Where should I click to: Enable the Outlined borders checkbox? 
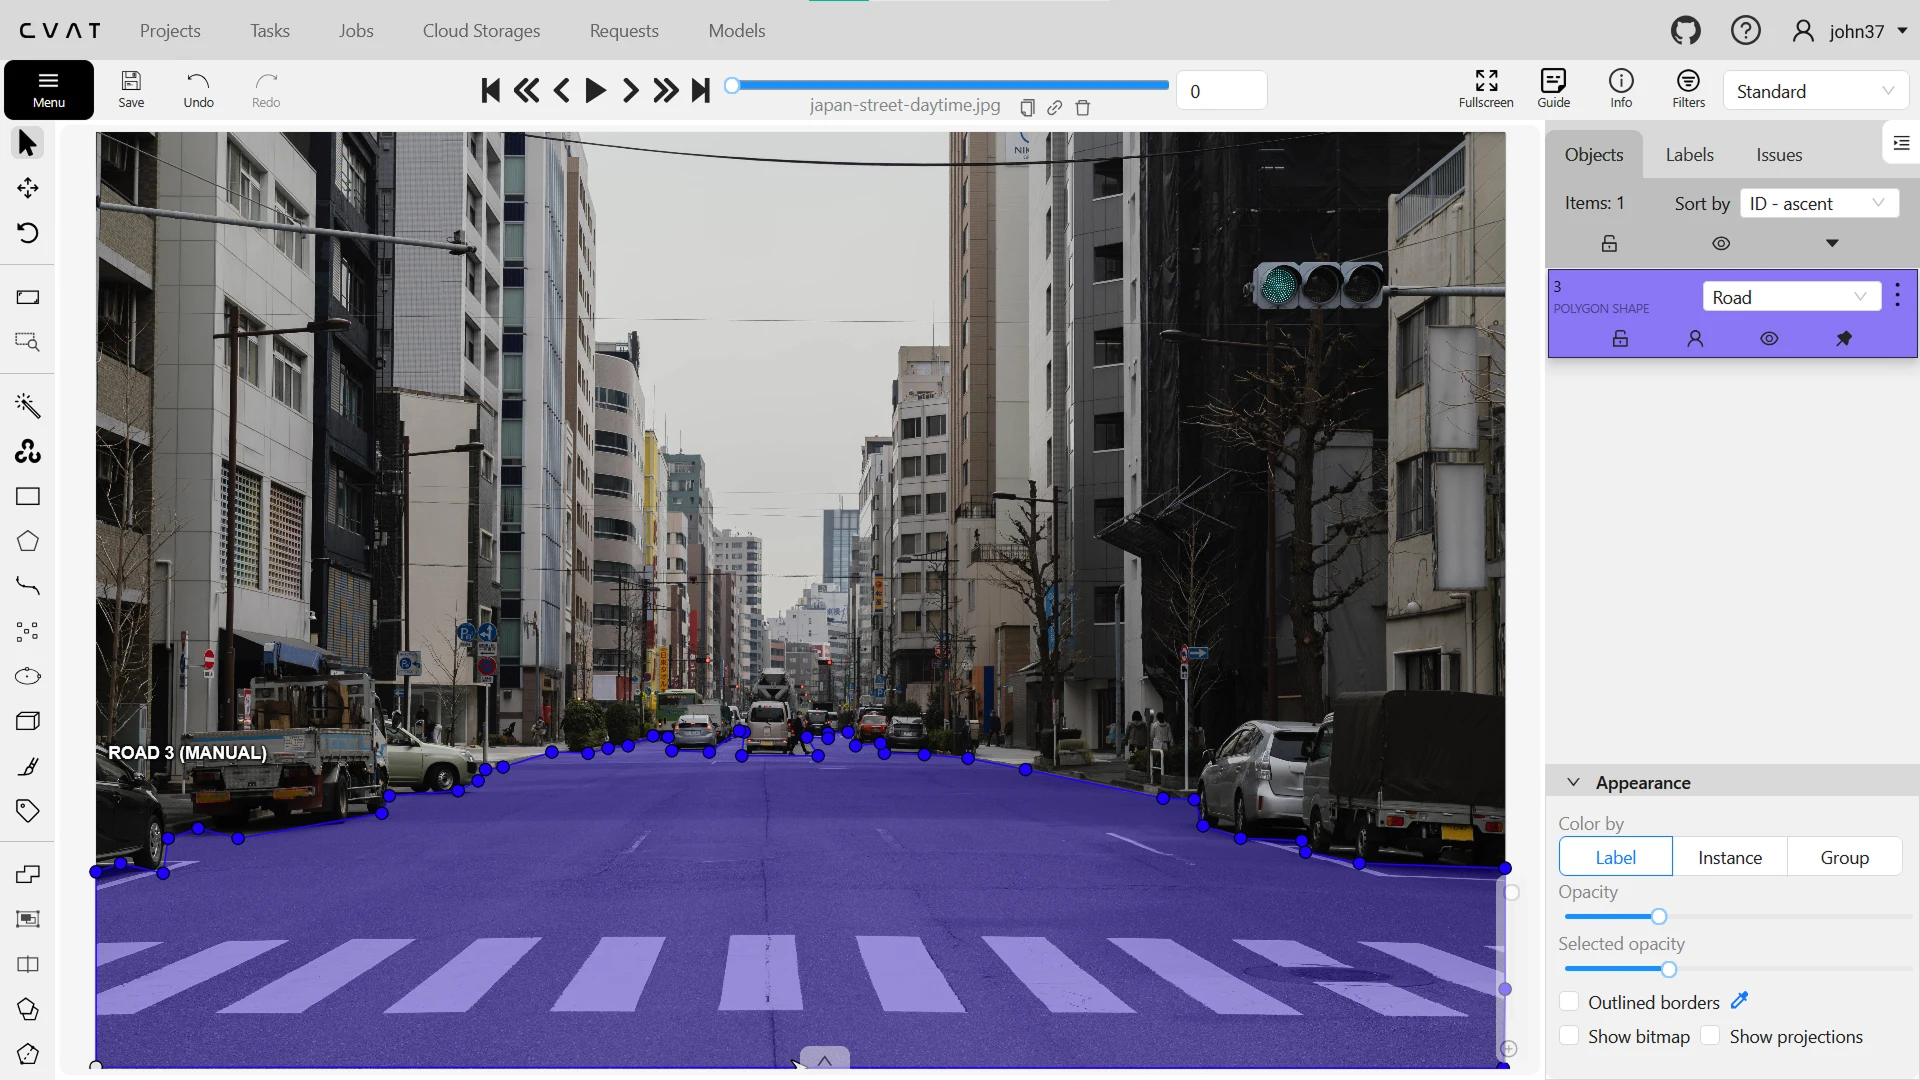click(x=1569, y=1002)
